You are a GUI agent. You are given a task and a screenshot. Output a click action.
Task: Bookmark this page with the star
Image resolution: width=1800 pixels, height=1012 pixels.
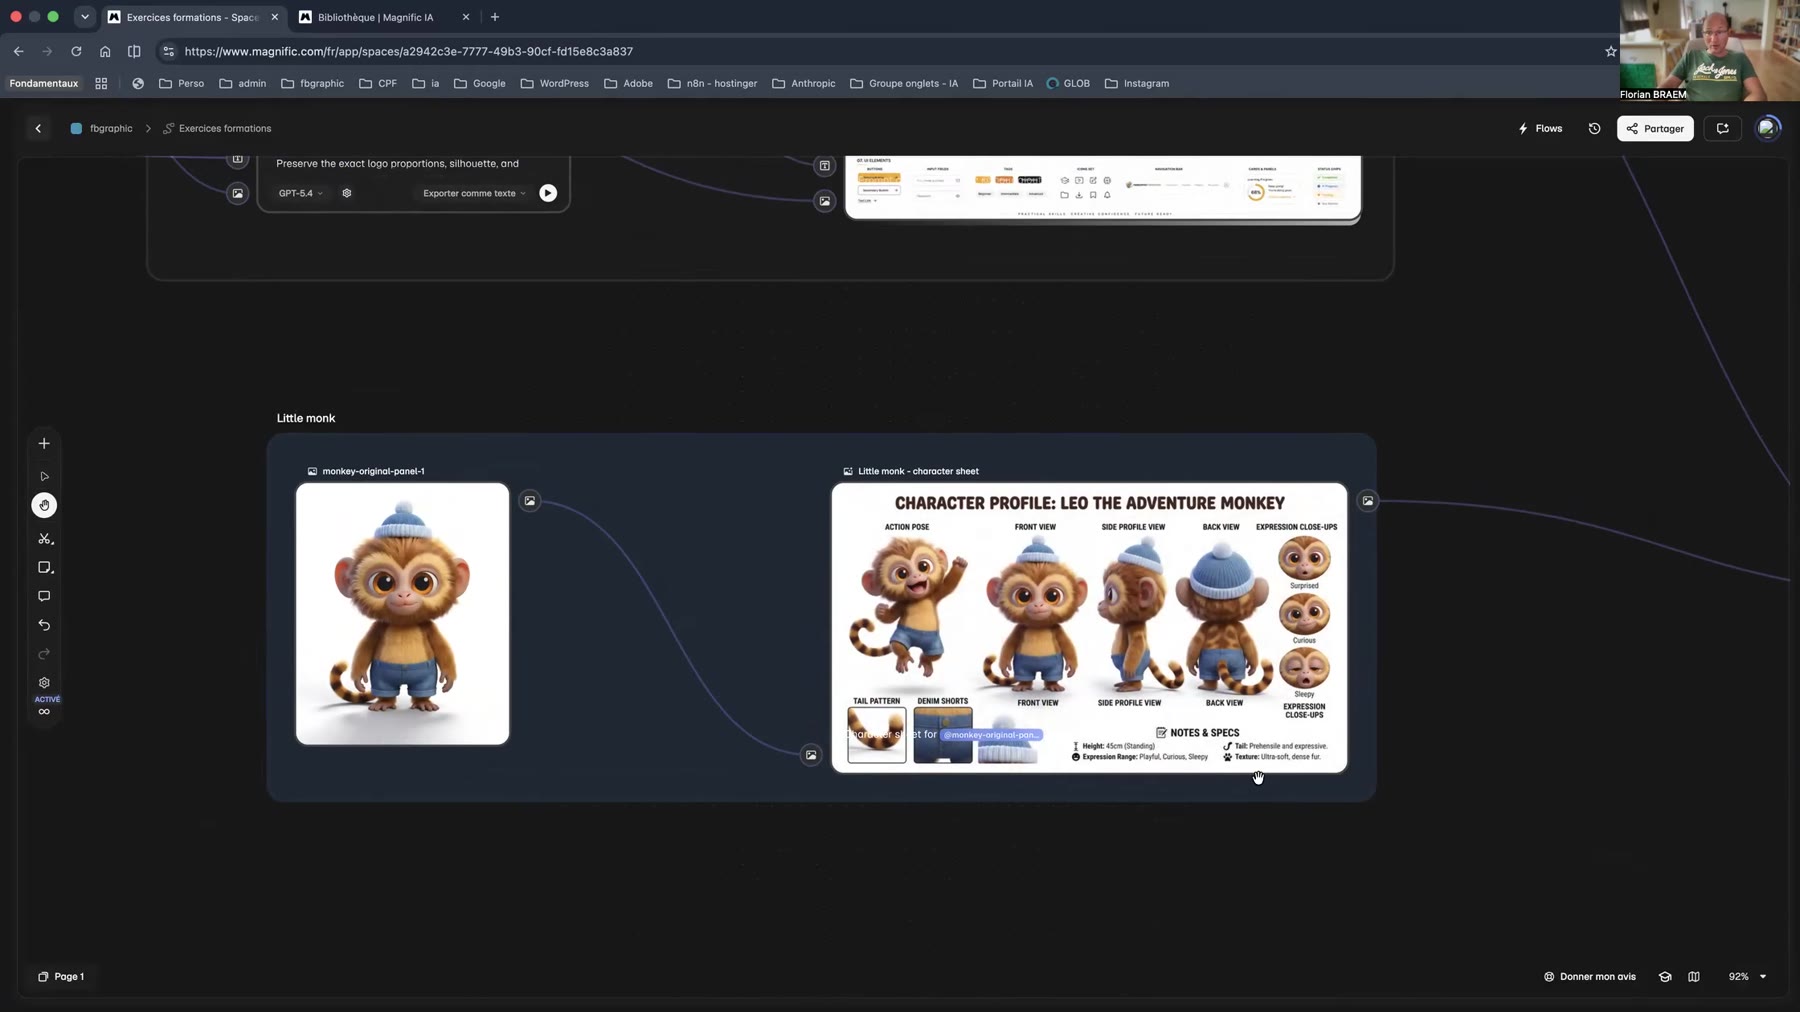[1610, 51]
